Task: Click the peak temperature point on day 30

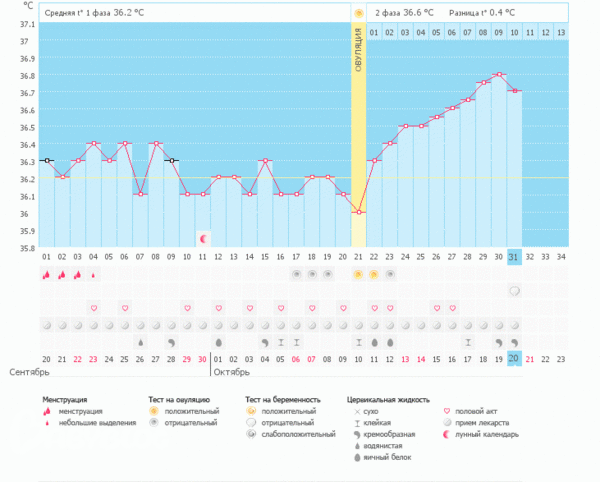Action: click(x=499, y=74)
